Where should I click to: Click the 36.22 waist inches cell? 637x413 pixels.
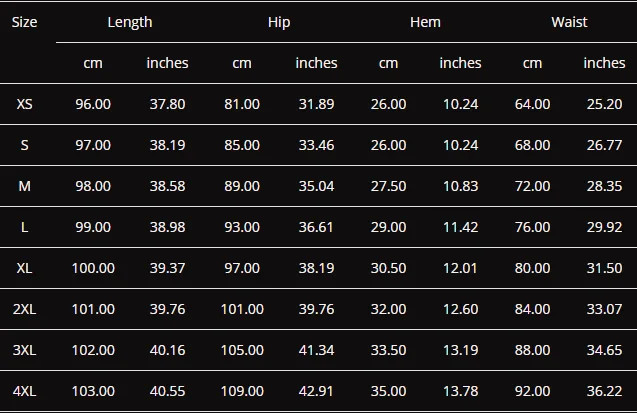[604, 391]
